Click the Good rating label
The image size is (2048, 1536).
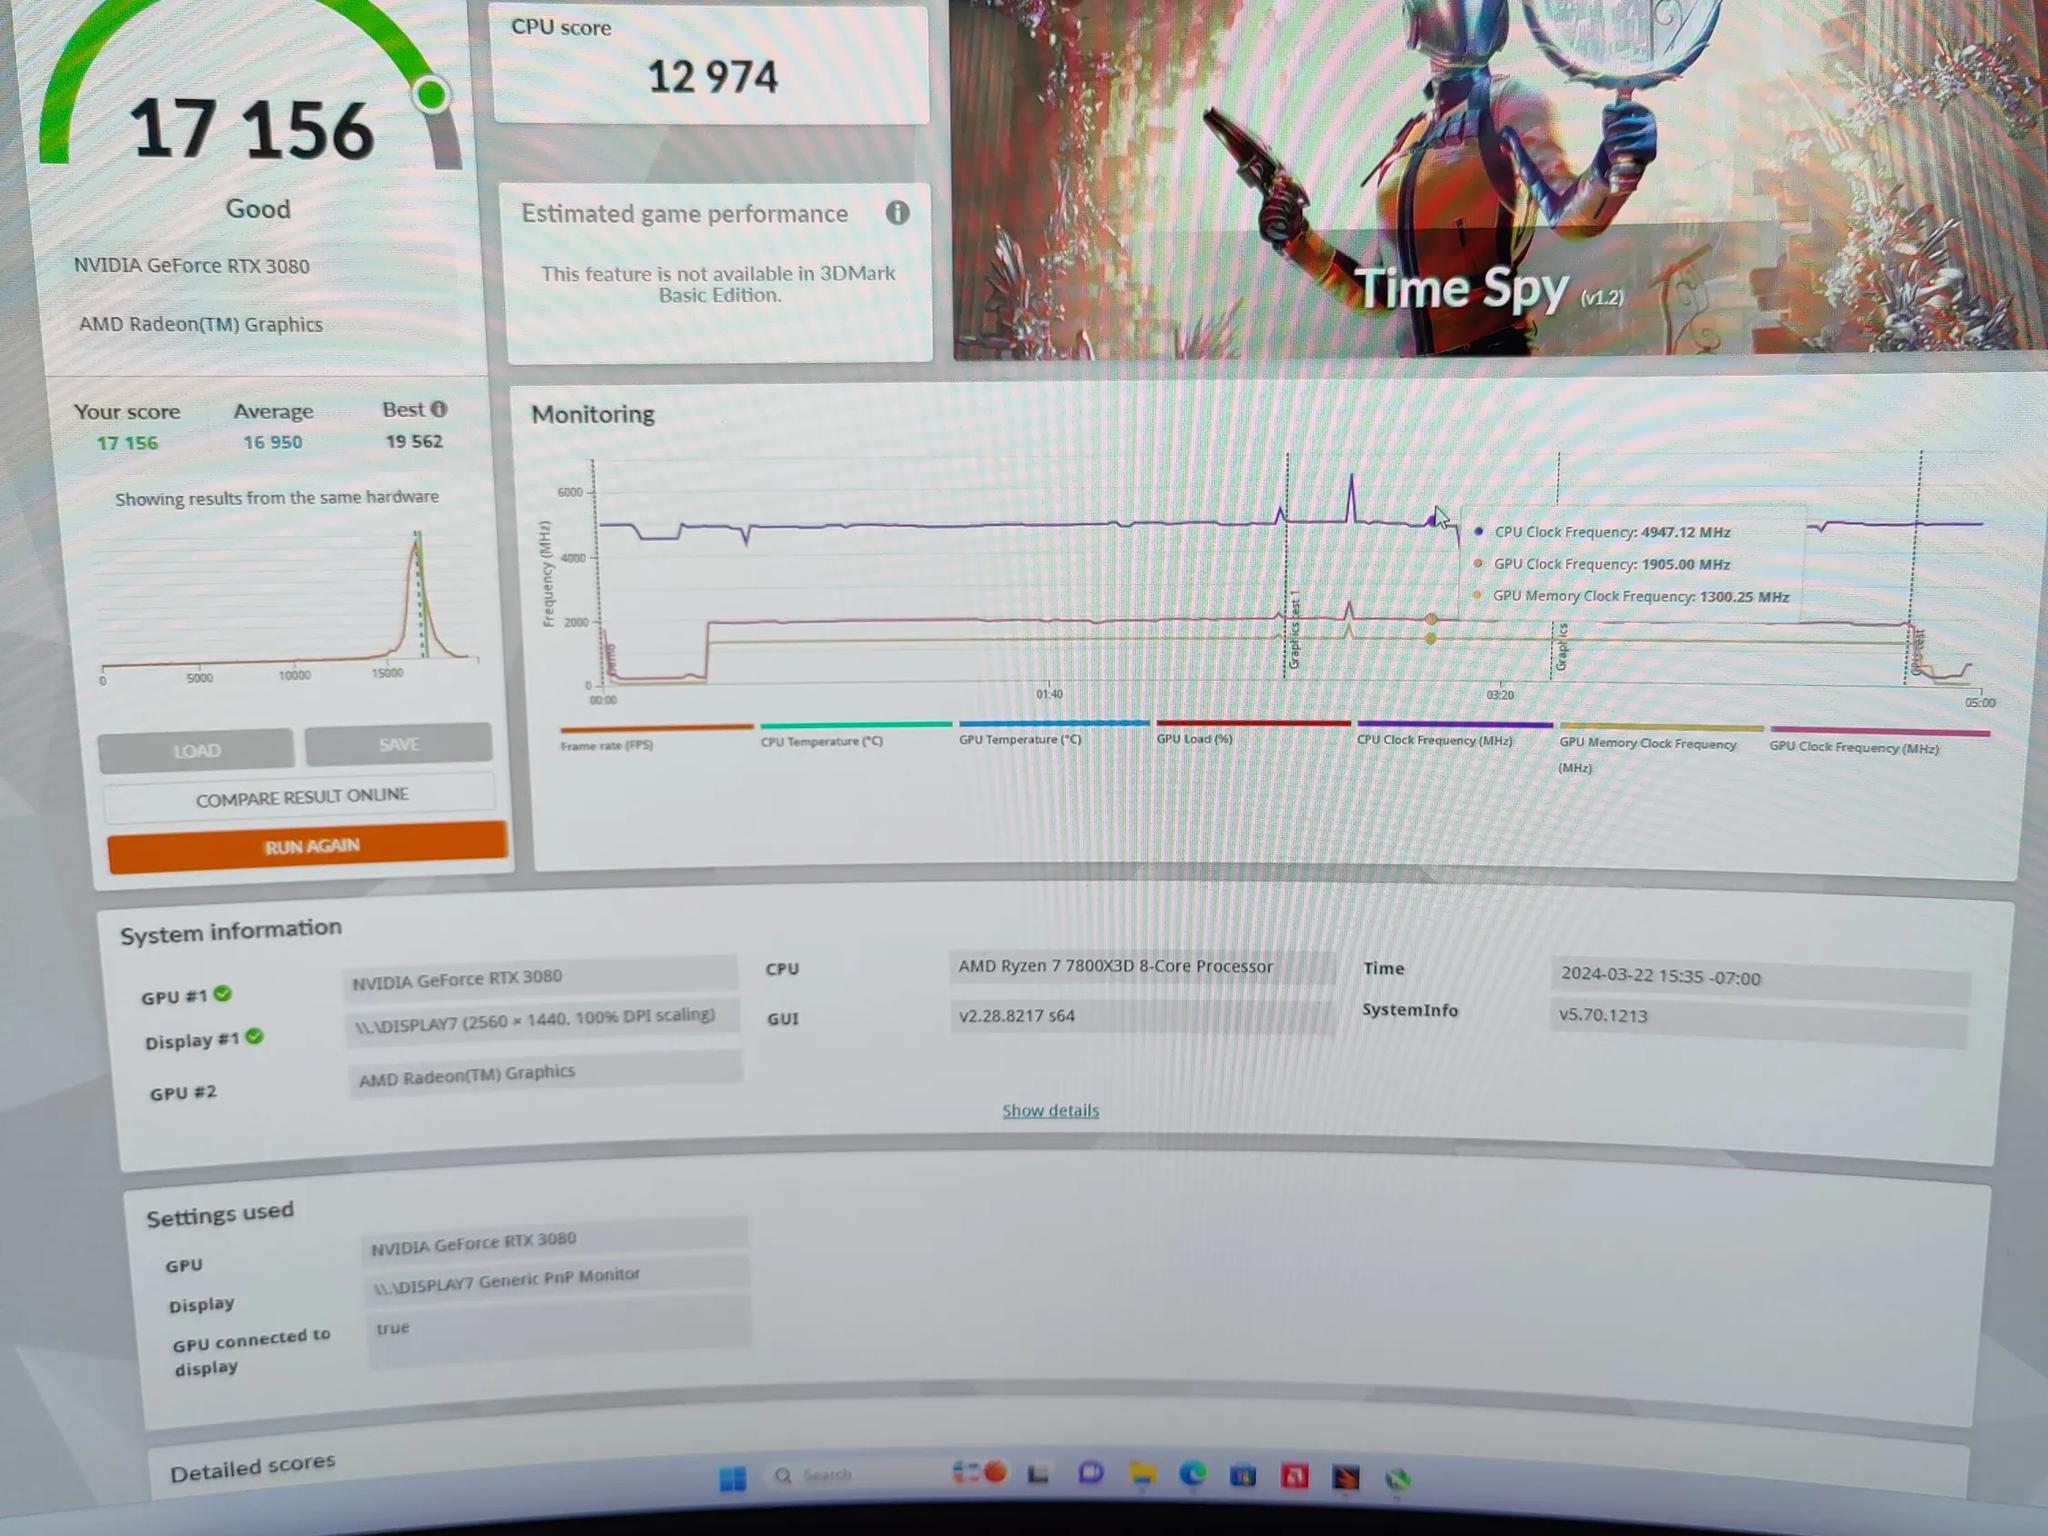coord(258,209)
